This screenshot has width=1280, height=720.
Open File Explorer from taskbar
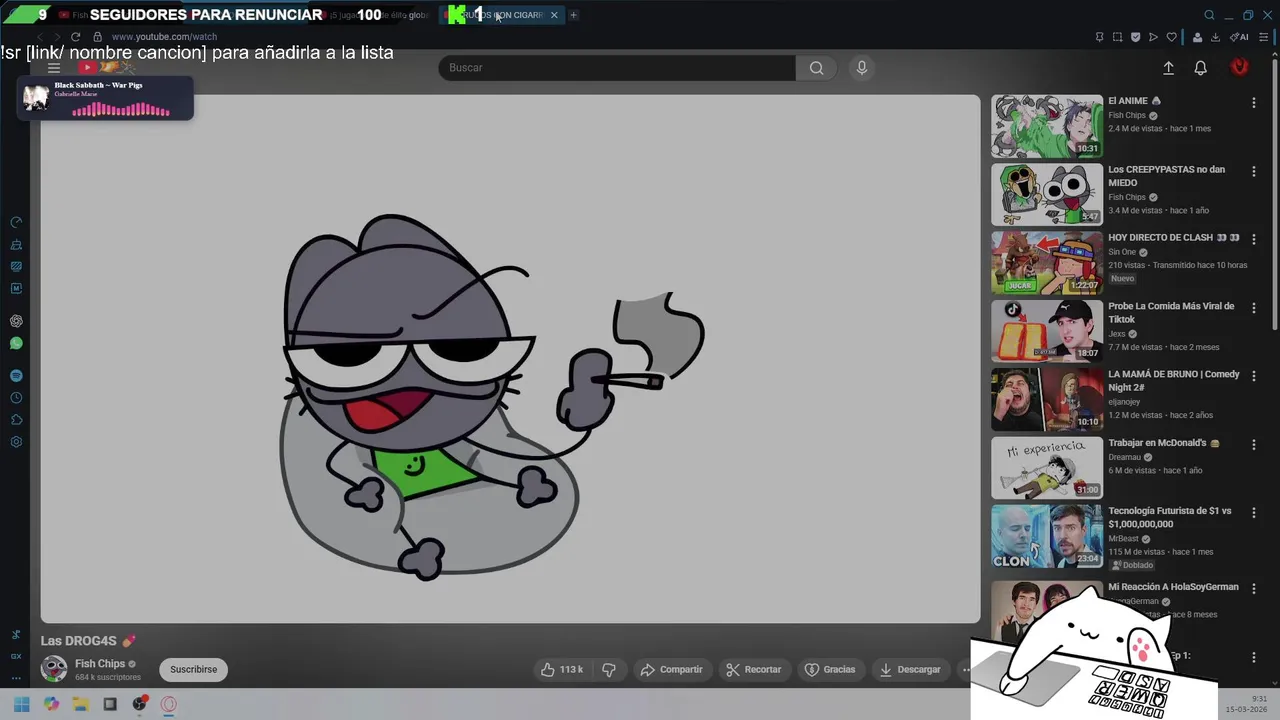click(x=80, y=704)
